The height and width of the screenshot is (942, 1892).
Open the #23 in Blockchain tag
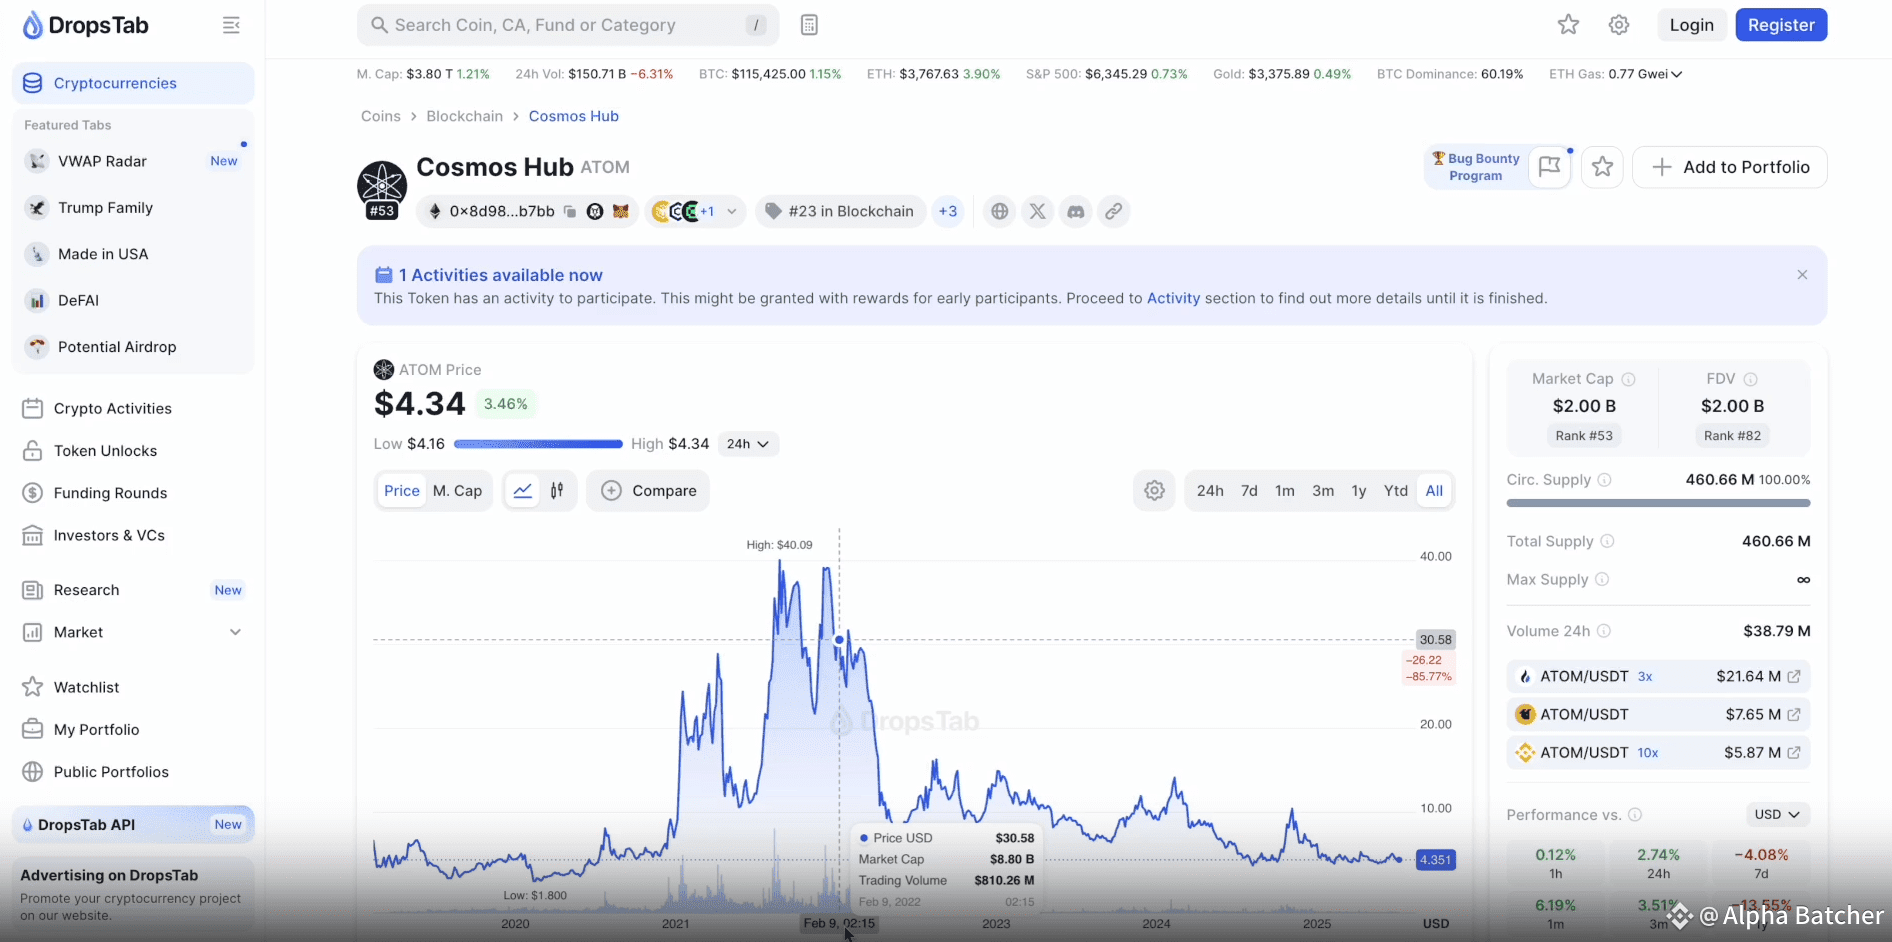[x=840, y=211]
